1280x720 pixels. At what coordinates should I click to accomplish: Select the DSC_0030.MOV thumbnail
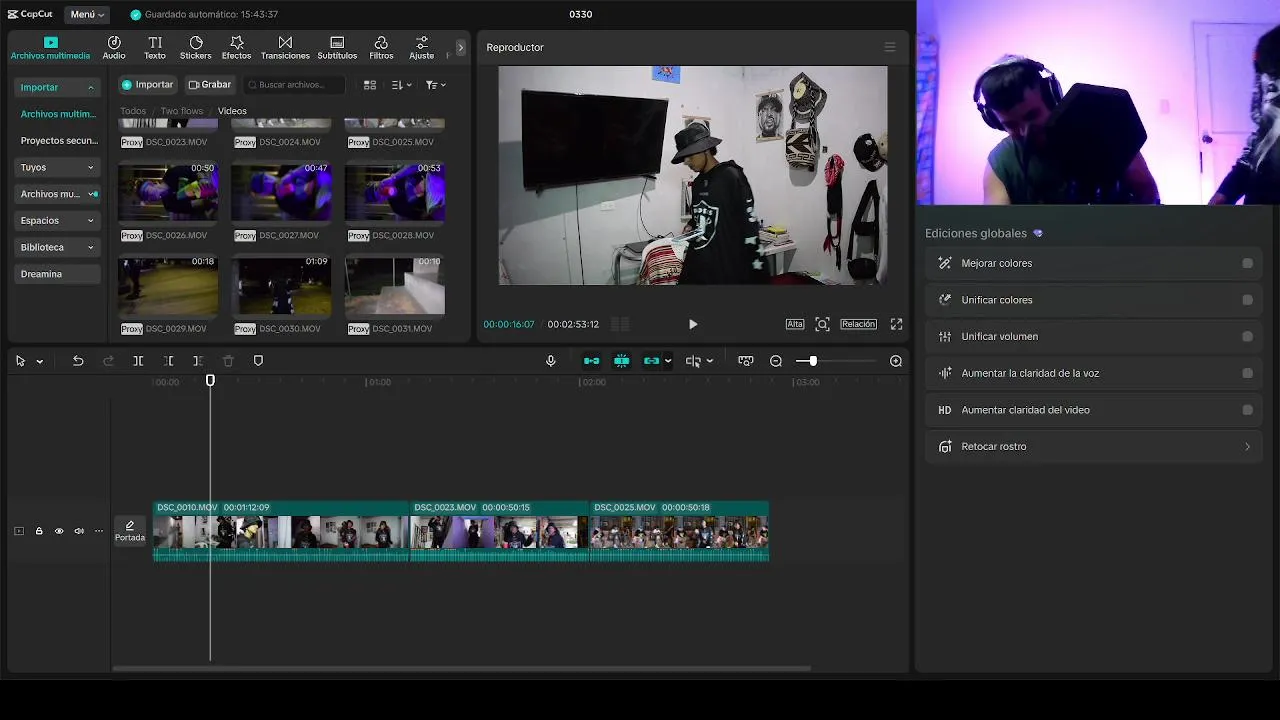[281, 286]
